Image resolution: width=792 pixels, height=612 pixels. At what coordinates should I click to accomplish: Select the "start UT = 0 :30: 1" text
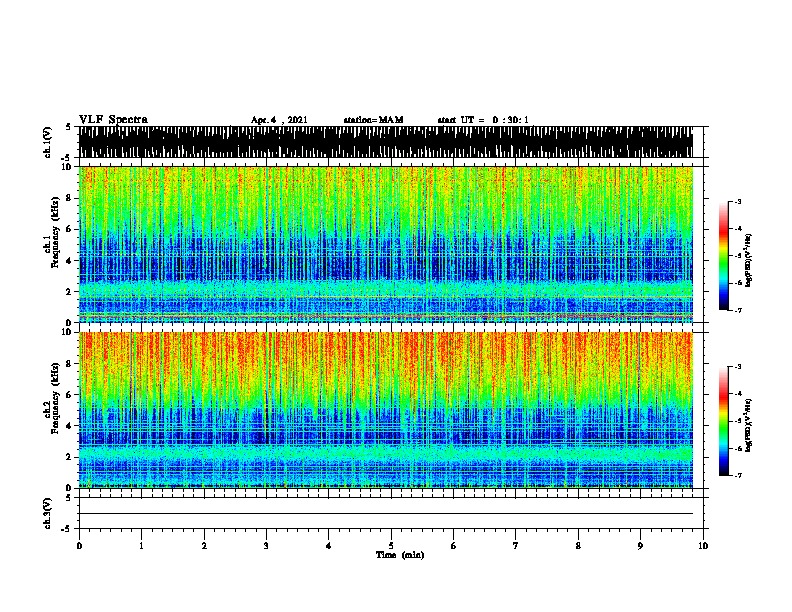pos(483,120)
